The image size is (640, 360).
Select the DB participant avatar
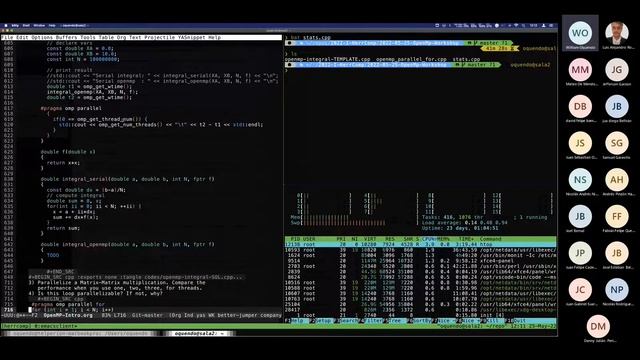click(580, 107)
